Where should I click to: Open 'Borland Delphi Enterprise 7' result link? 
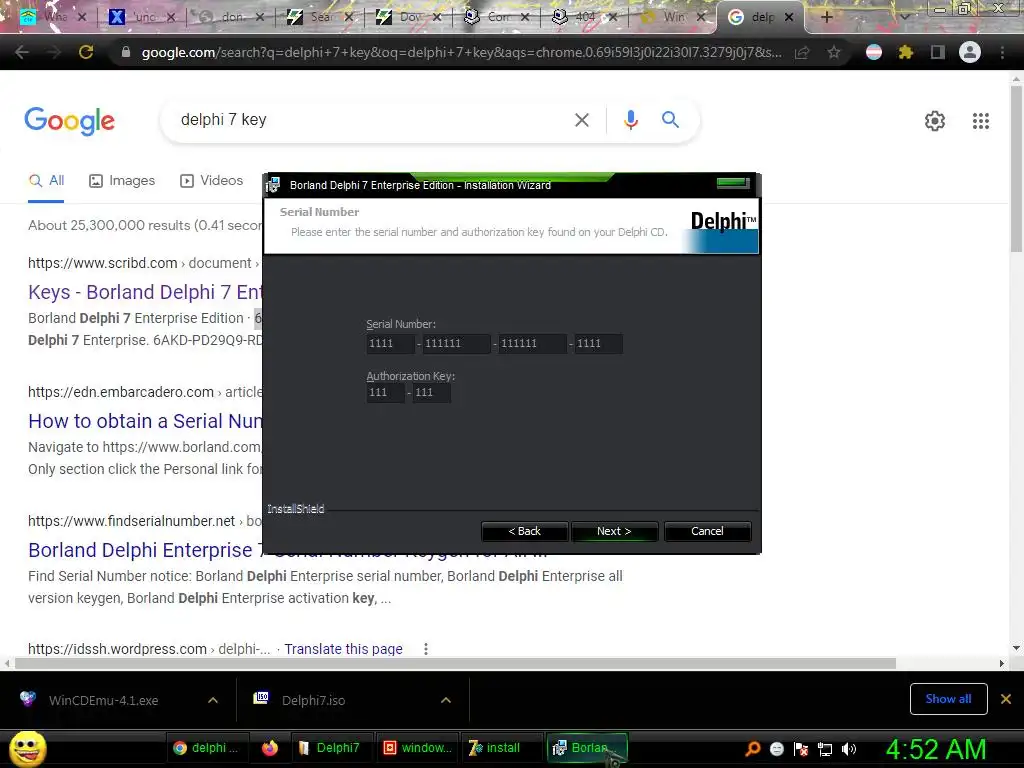[145, 551]
